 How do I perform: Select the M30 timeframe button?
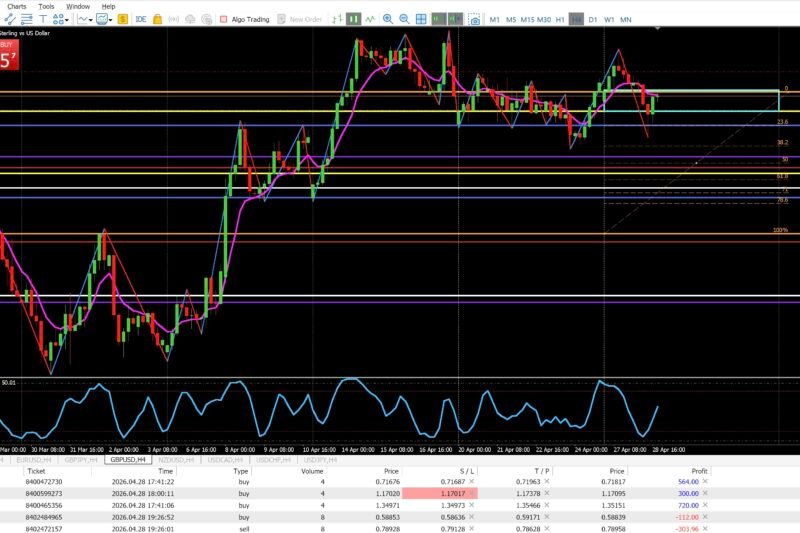[544, 19]
